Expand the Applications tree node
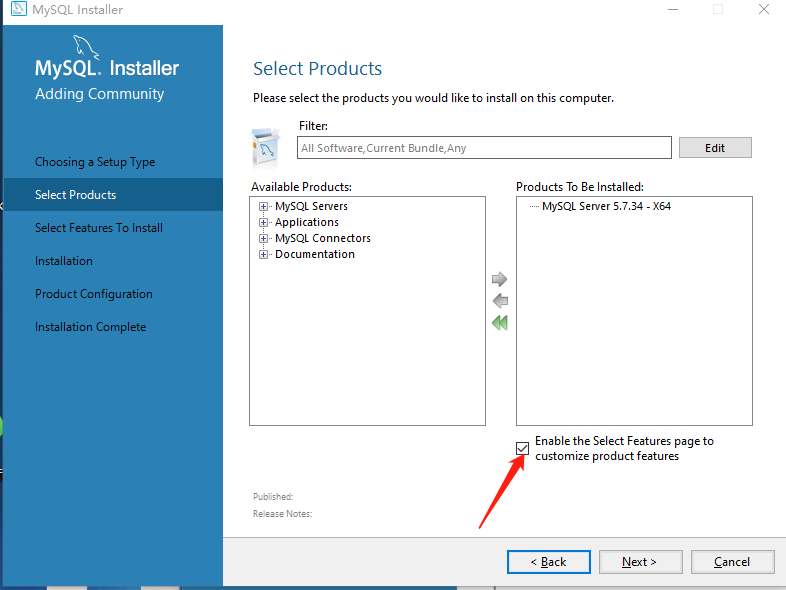This screenshot has height=590, width=786. tap(263, 222)
